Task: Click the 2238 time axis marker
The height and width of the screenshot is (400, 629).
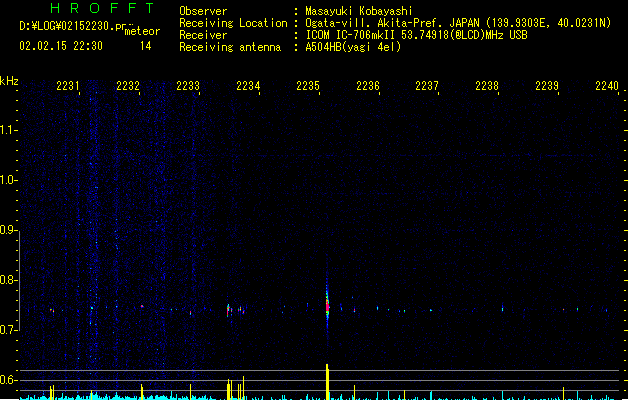Action: pyautogui.click(x=487, y=85)
